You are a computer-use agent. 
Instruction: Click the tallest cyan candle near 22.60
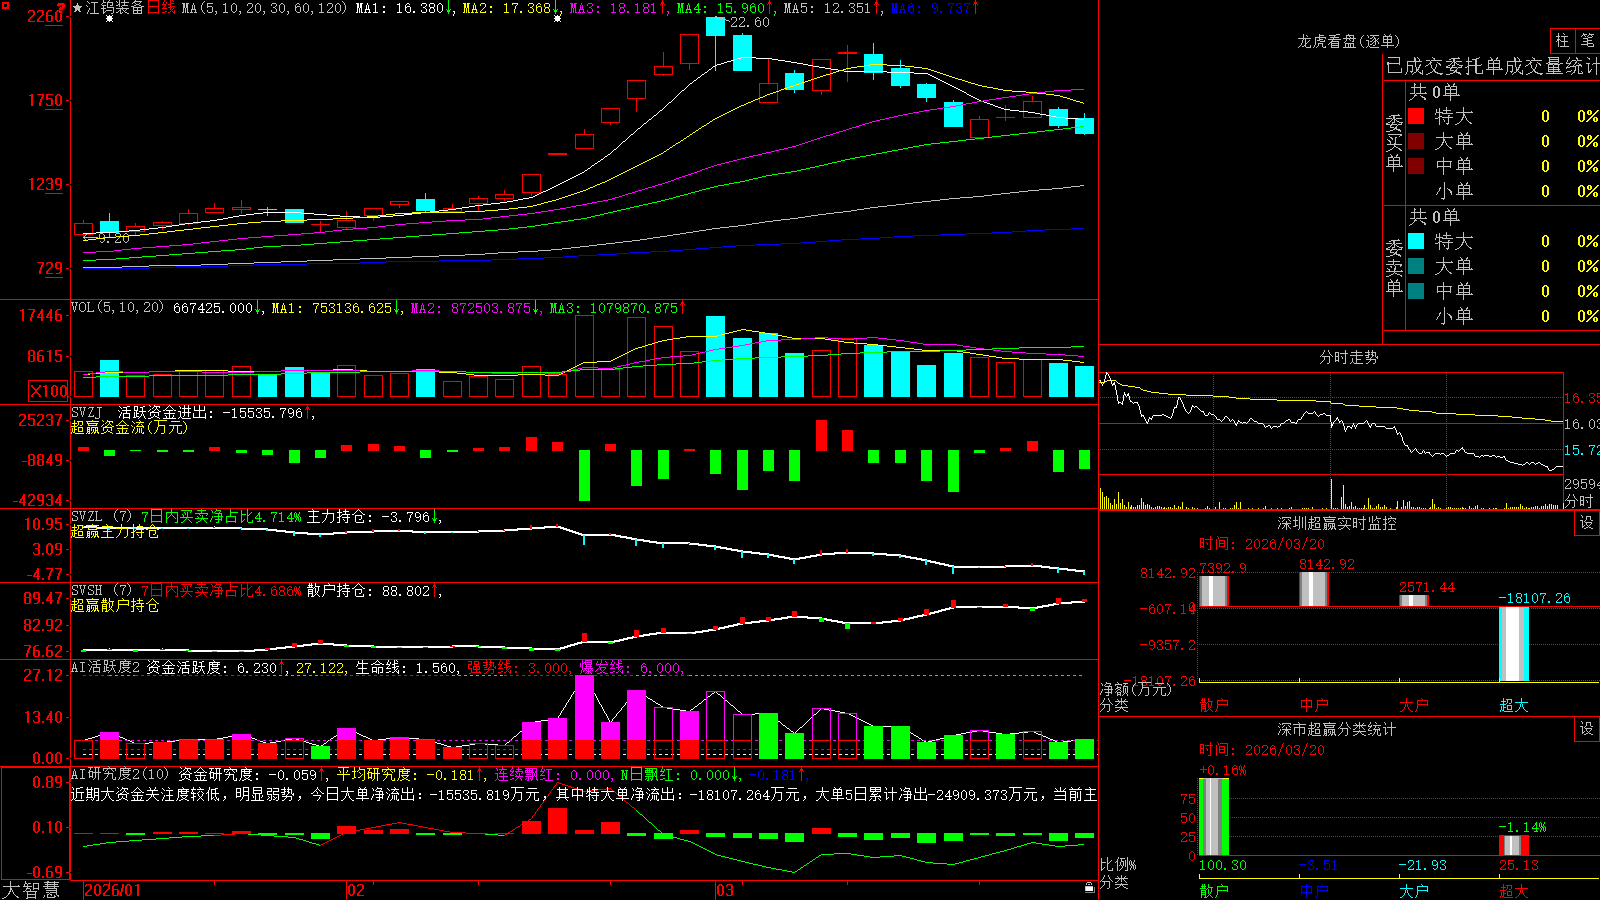[715, 26]
